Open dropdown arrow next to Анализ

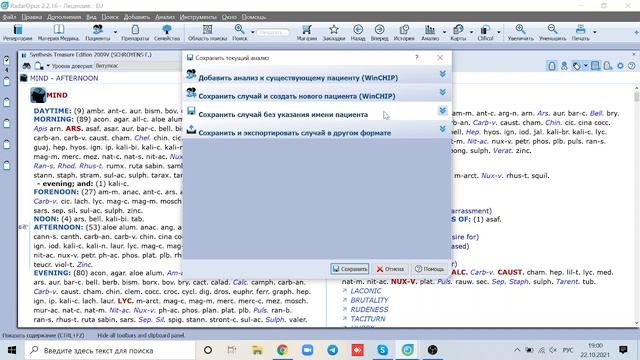tap(444, 32)
